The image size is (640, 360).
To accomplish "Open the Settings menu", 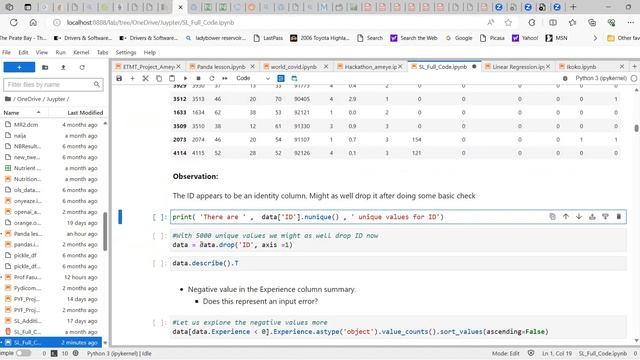I will (126, 52).
